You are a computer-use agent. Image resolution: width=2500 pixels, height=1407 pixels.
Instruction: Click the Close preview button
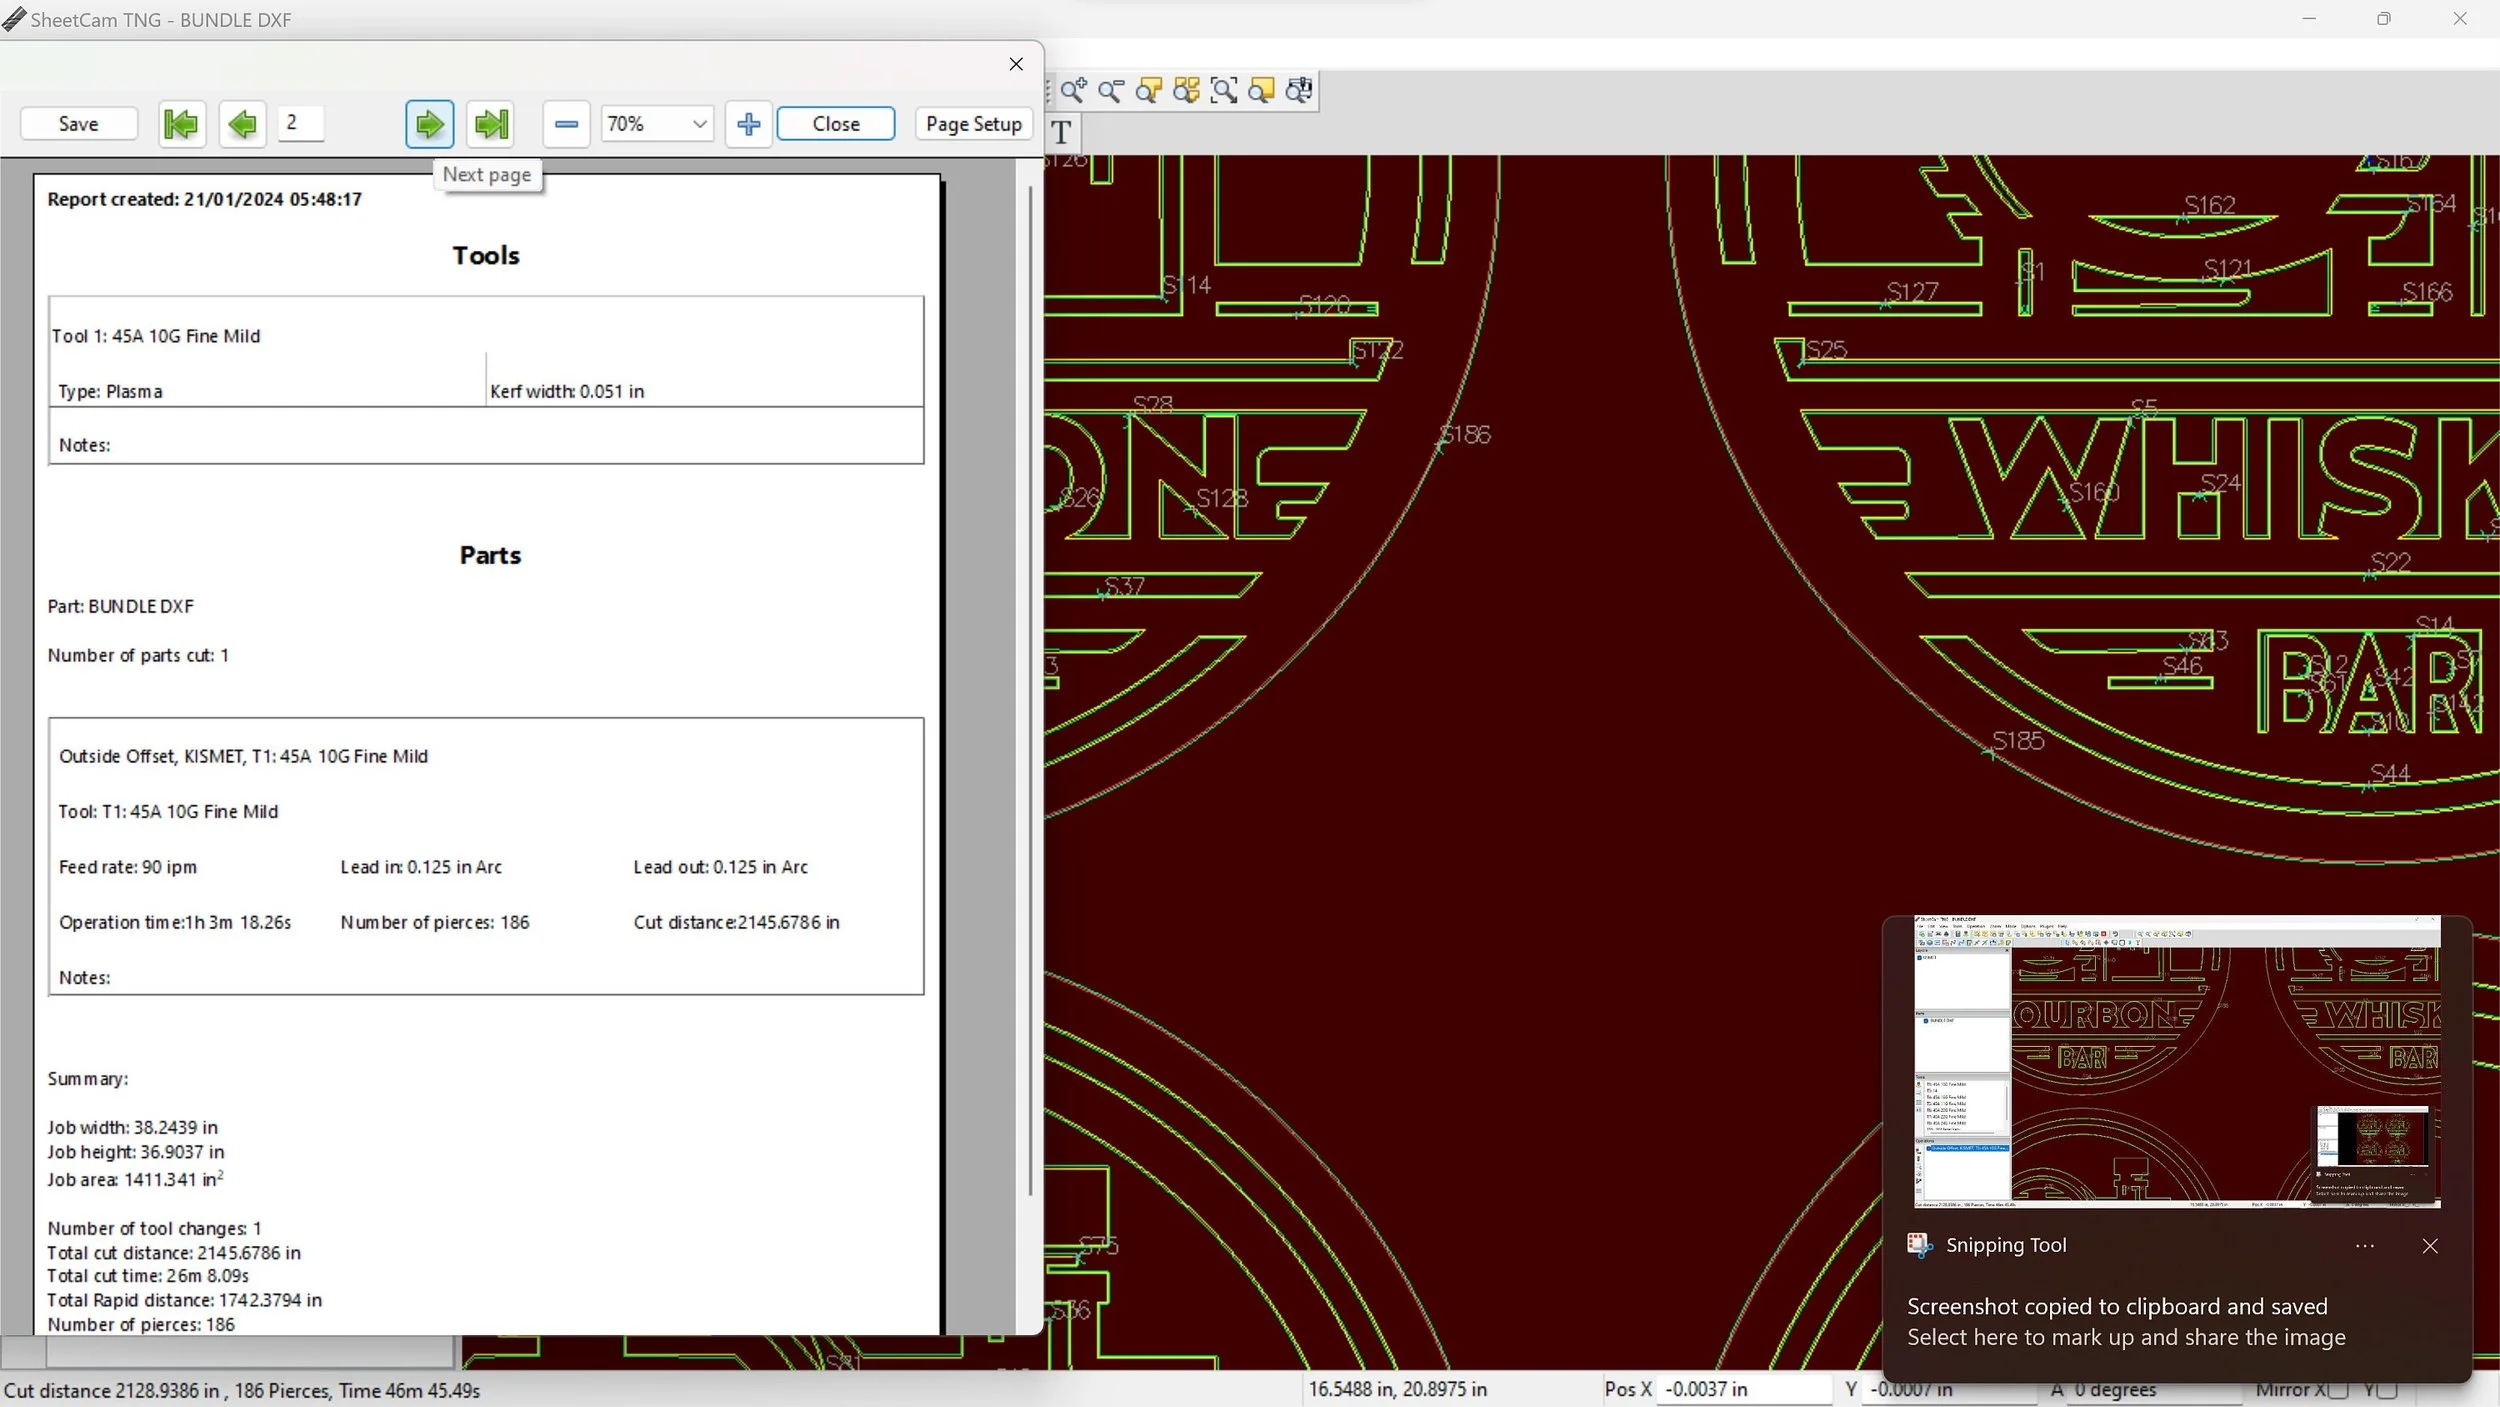click(835, 124)
